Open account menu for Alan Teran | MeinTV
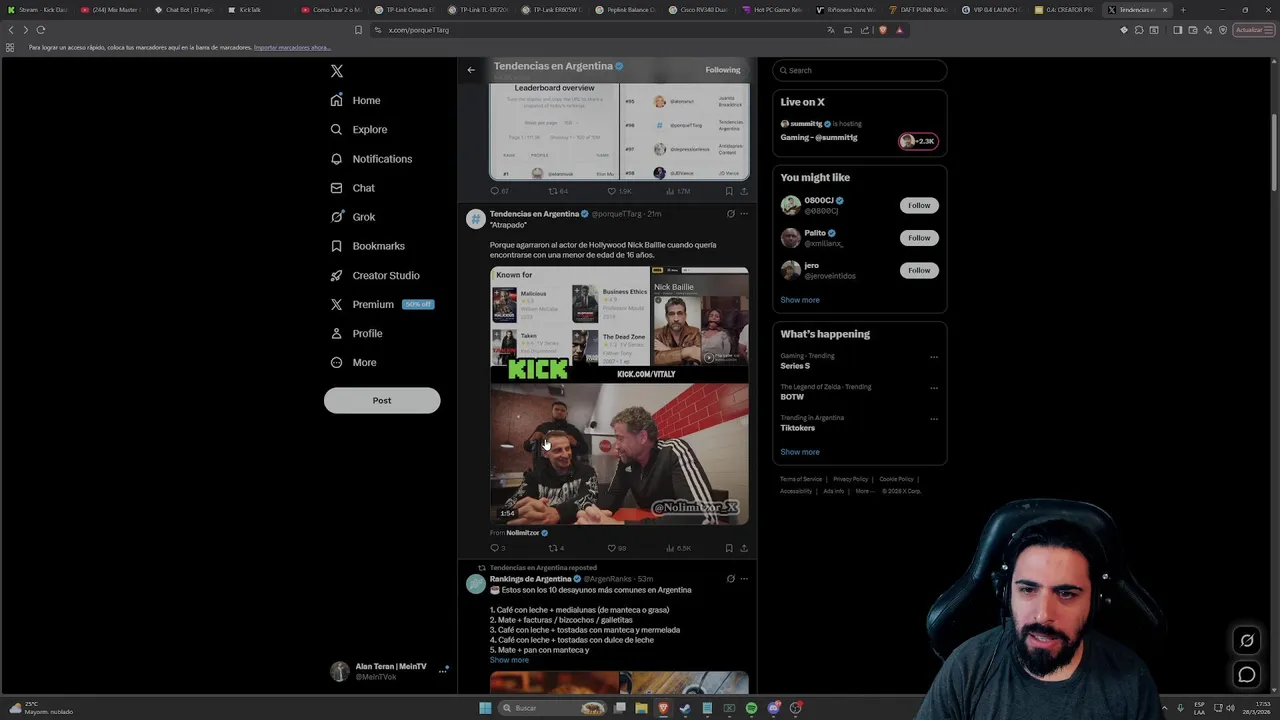The height and width of the screenshot is (720, 1280). coord(389,671)
